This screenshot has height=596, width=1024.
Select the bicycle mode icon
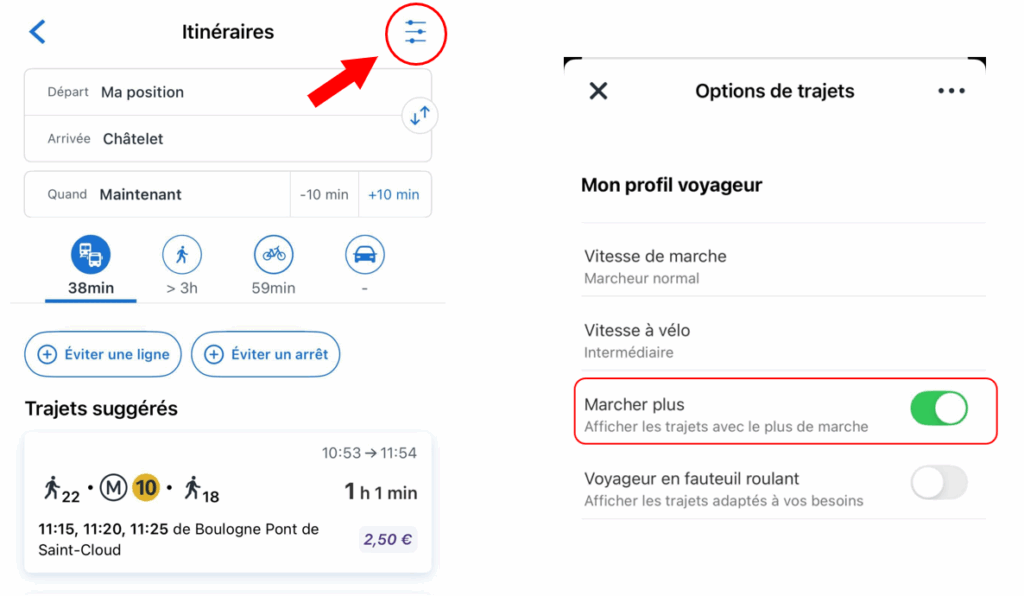[x=274, y=255]
